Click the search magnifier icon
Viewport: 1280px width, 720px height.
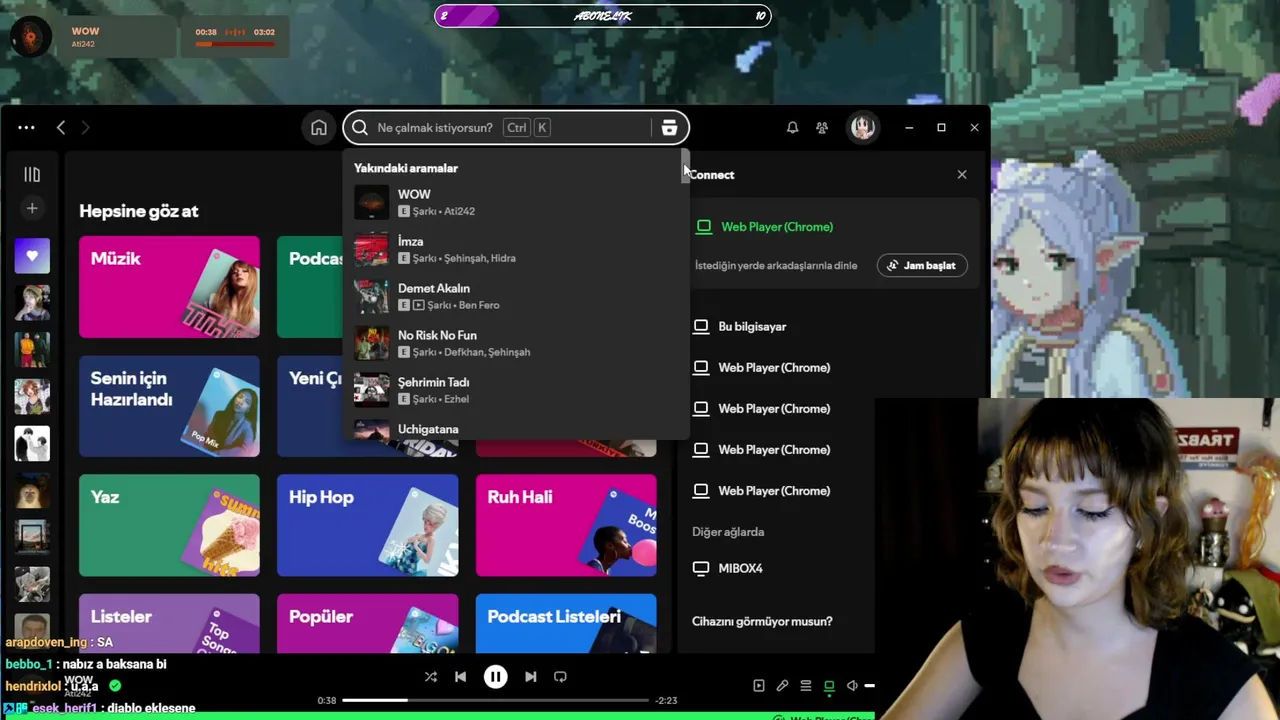pos(360,127)
